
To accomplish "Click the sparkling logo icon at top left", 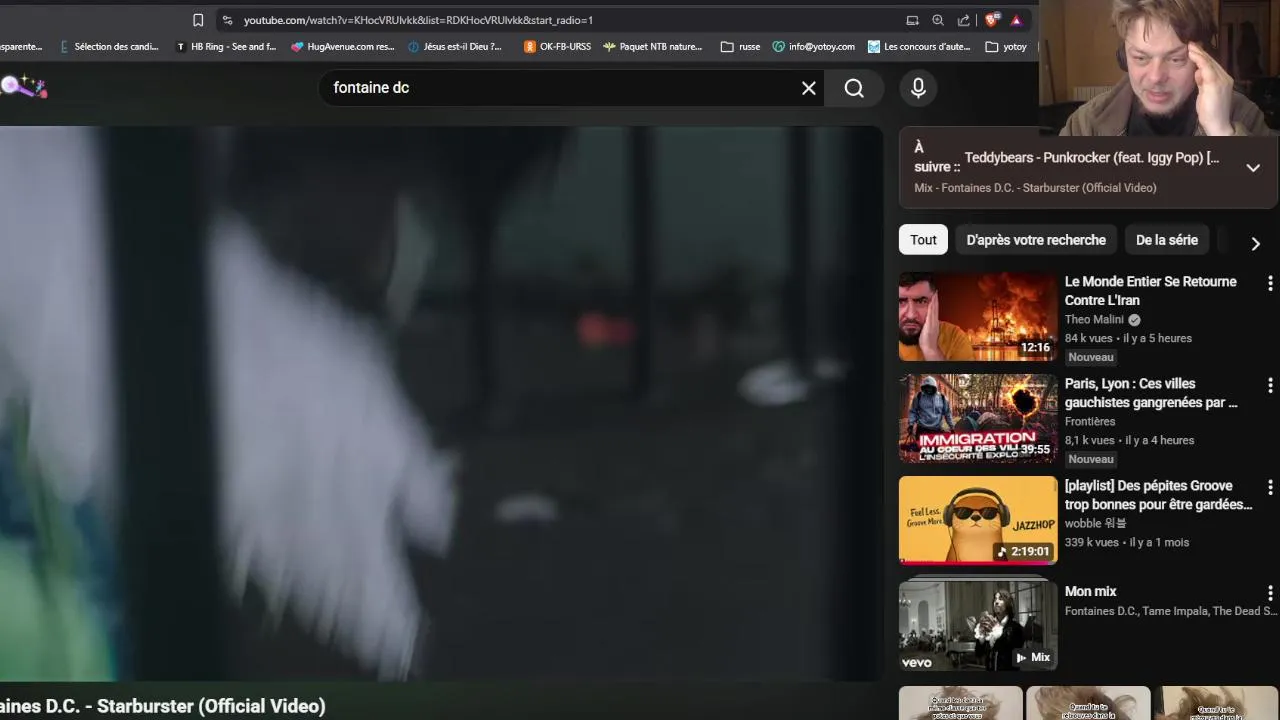I will click(x=23, y=87).
